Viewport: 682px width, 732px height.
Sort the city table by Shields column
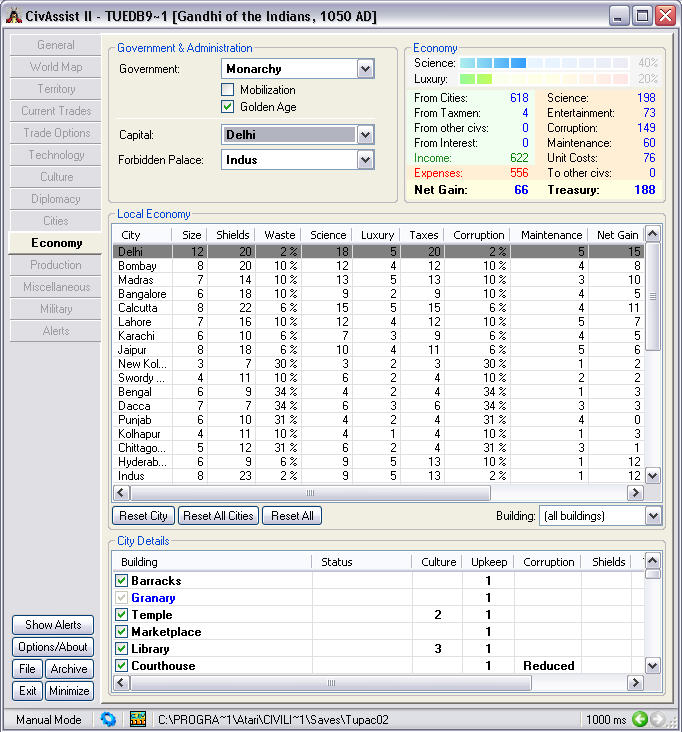232,235
